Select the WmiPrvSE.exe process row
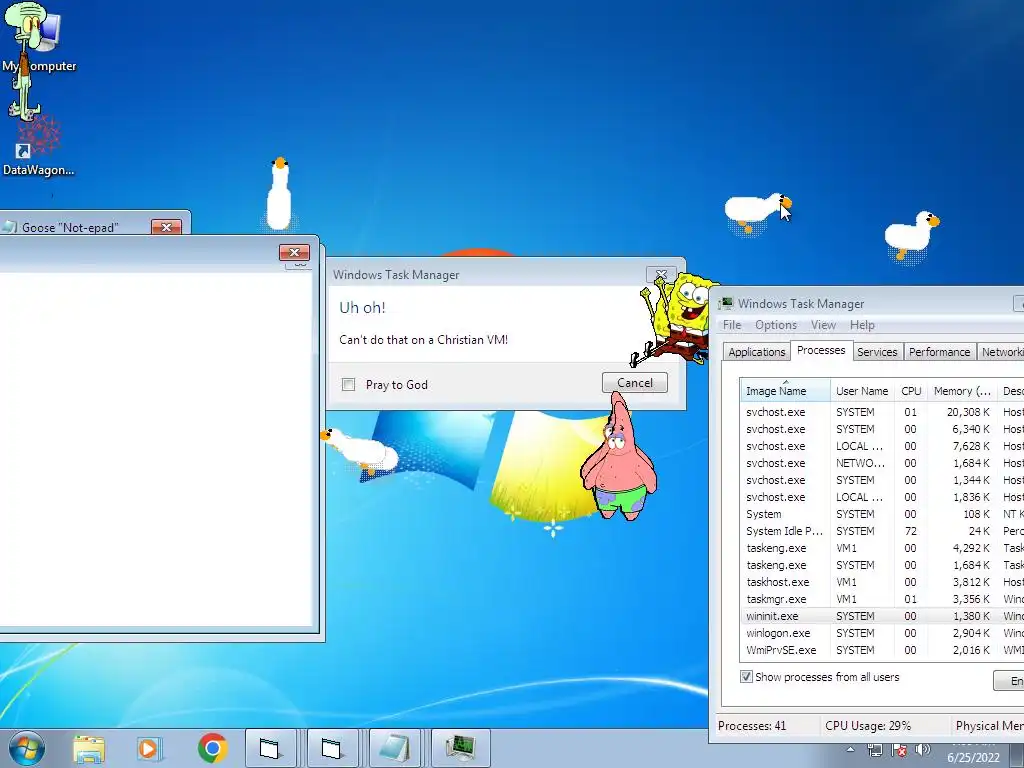The image size is (1024, 768). point(882,650)
